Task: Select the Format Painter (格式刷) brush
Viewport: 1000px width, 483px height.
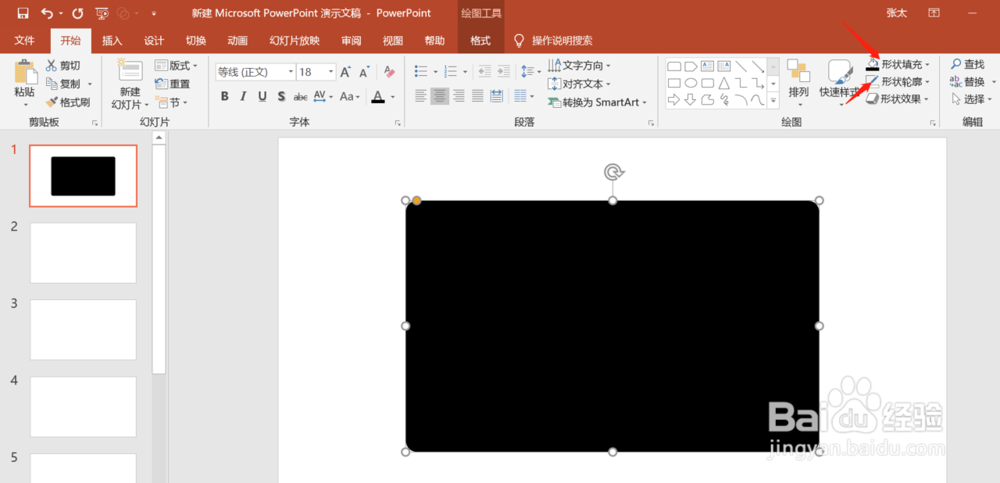Action: coord(68,102)
